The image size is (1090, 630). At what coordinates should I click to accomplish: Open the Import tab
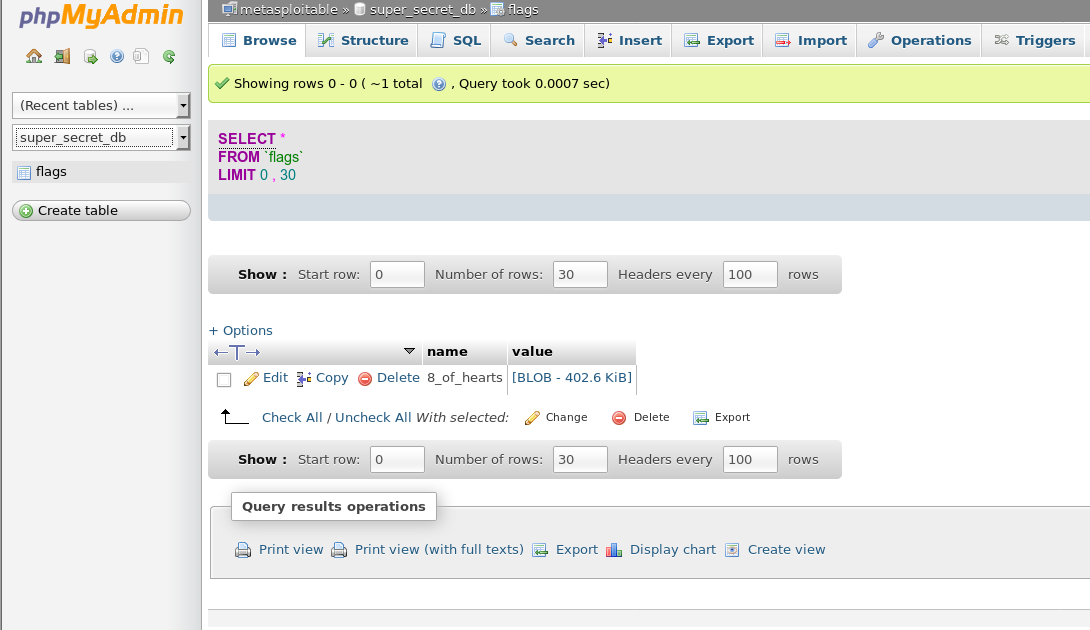pos(811,40)
